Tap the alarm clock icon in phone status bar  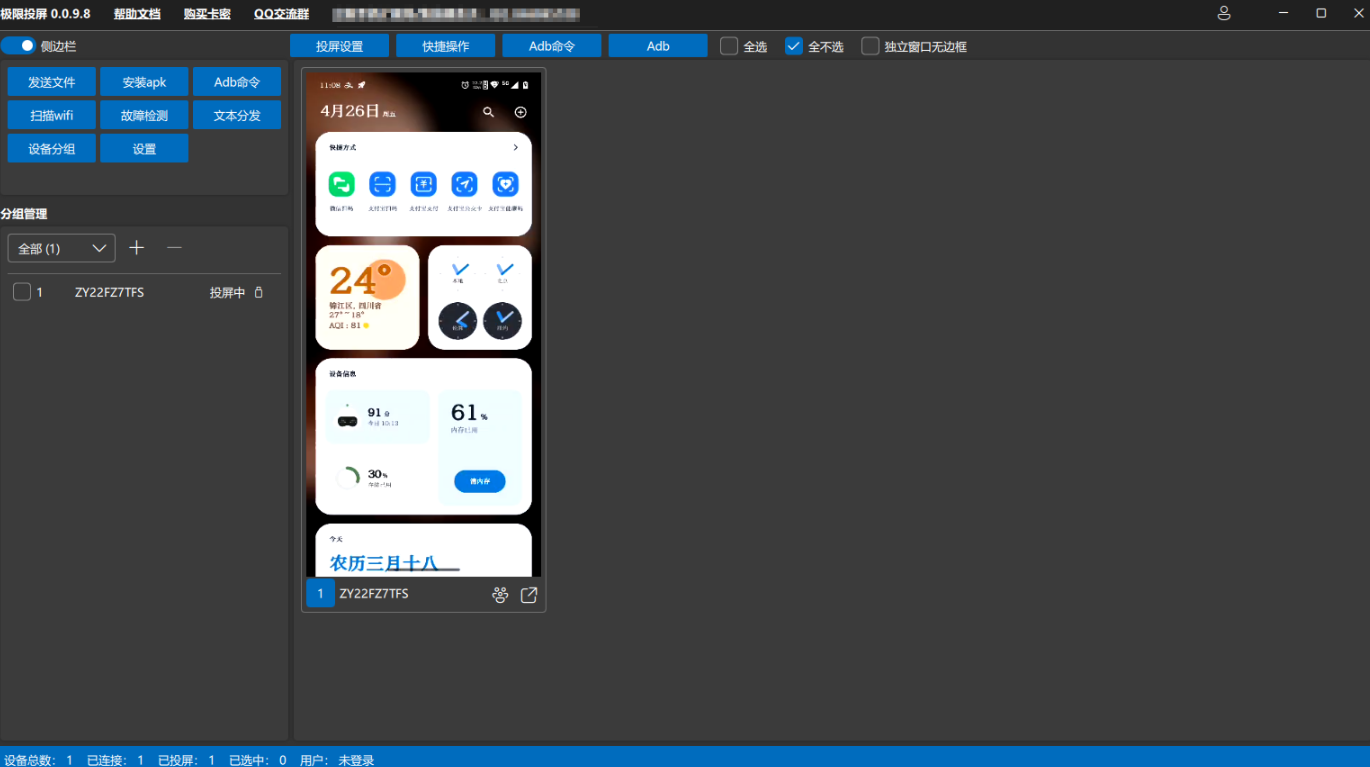point(465,85)
